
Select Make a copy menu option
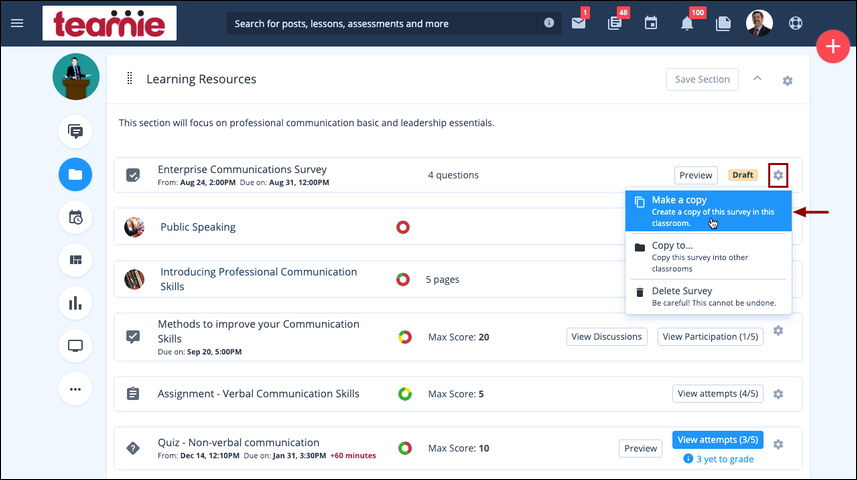click(x=708, y=211)
